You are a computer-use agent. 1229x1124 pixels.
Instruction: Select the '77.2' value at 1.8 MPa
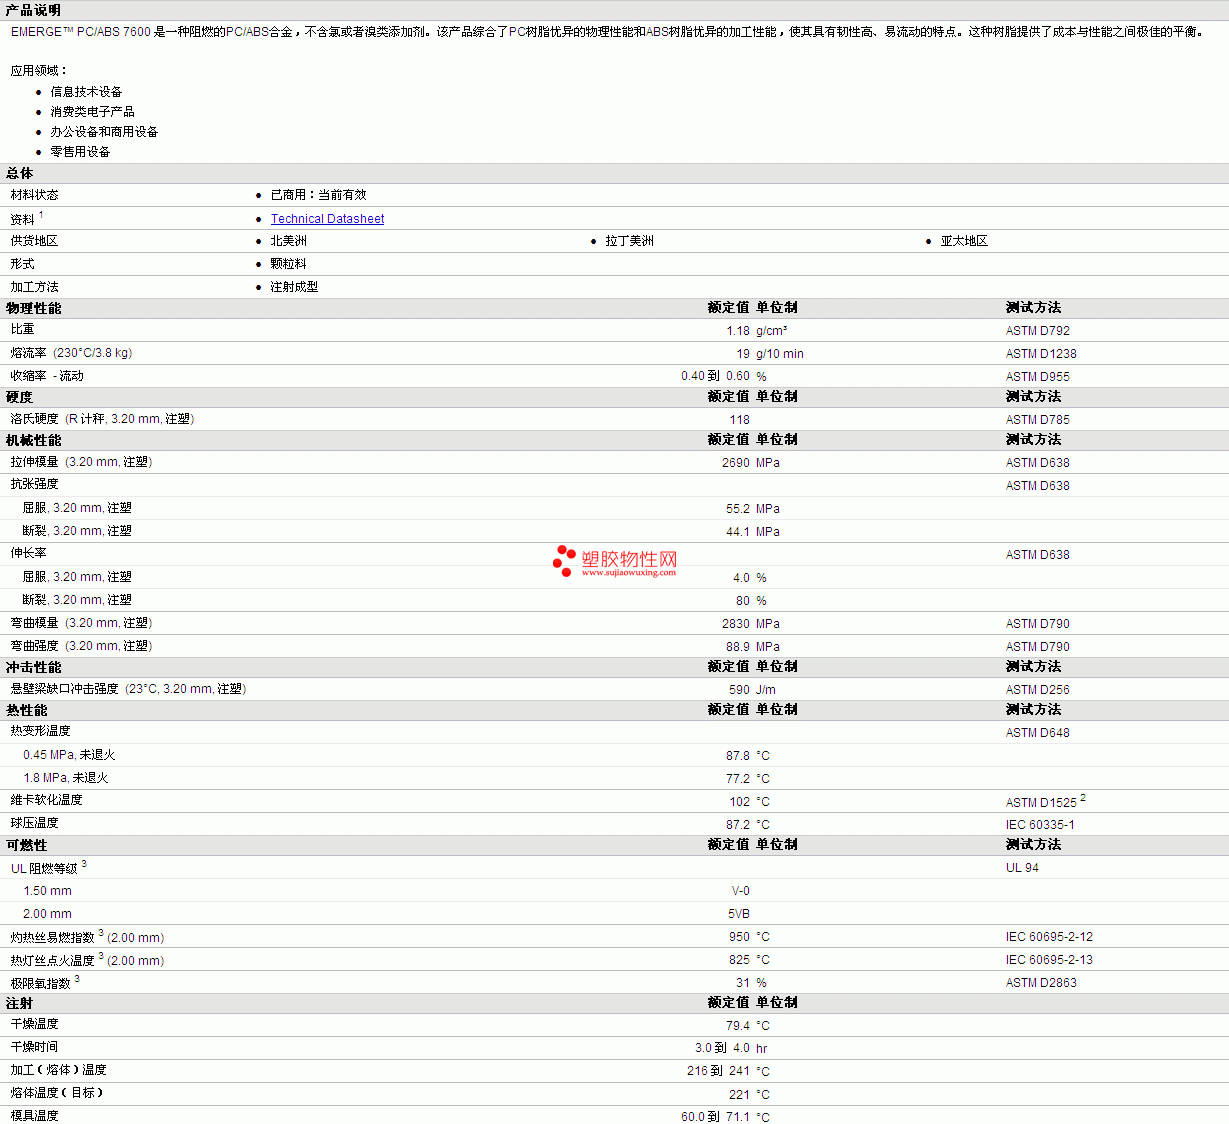point(738,779)
